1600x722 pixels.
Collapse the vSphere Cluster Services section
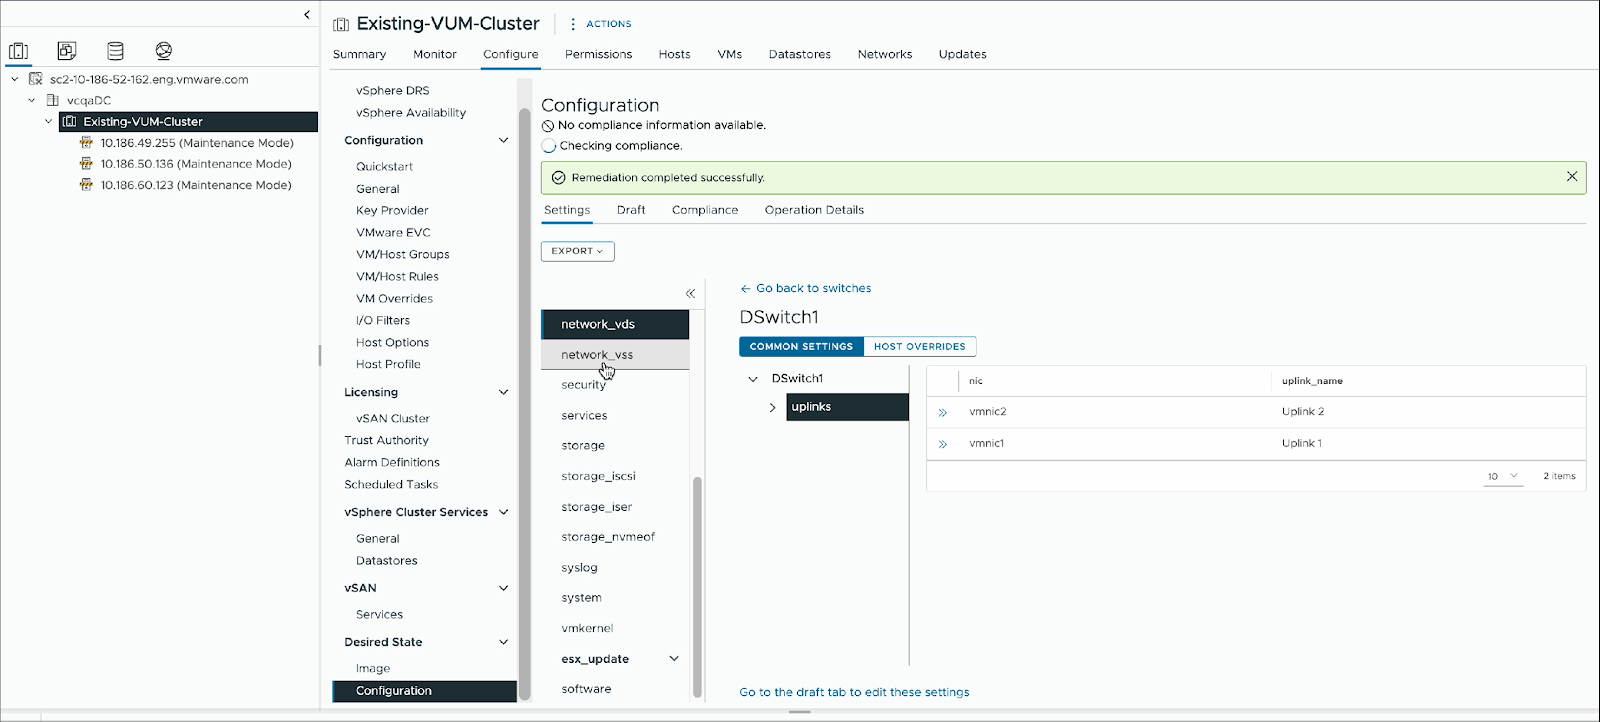tap(503, 512)
